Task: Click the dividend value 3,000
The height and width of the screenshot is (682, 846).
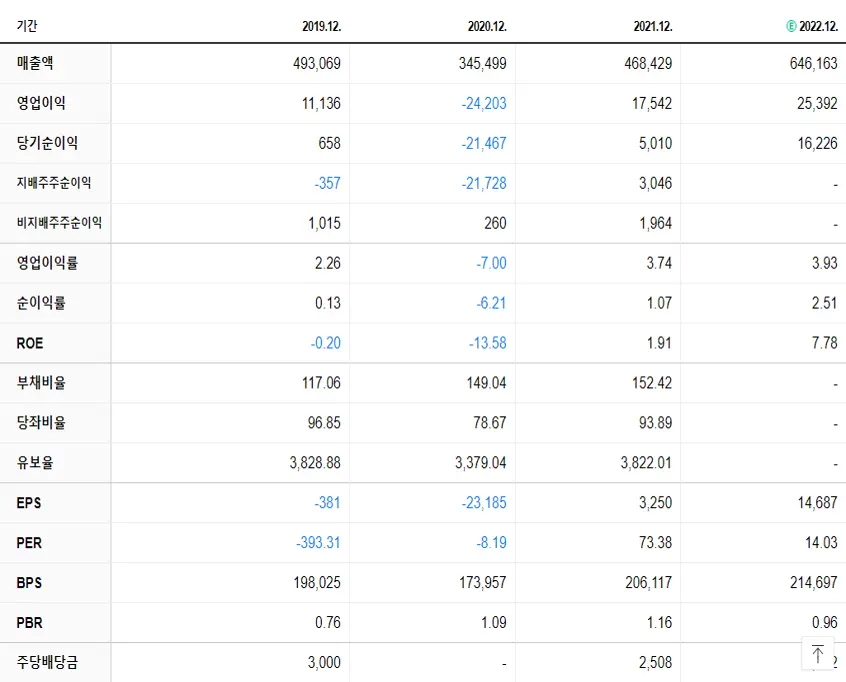Action: click(324, 663)
